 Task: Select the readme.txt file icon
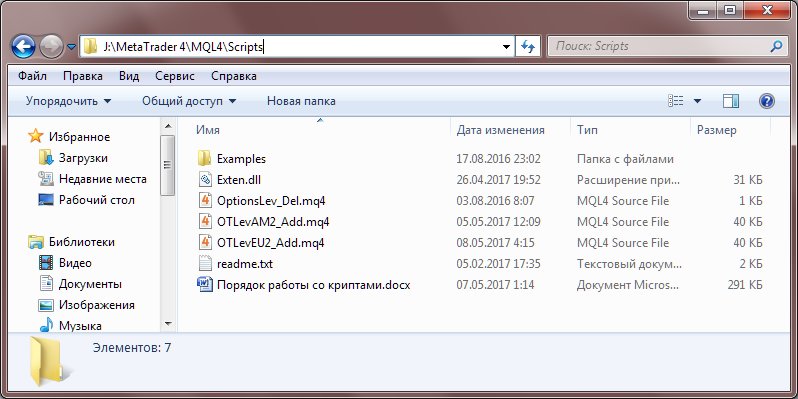pyautogui.click(x=205, y=264)
